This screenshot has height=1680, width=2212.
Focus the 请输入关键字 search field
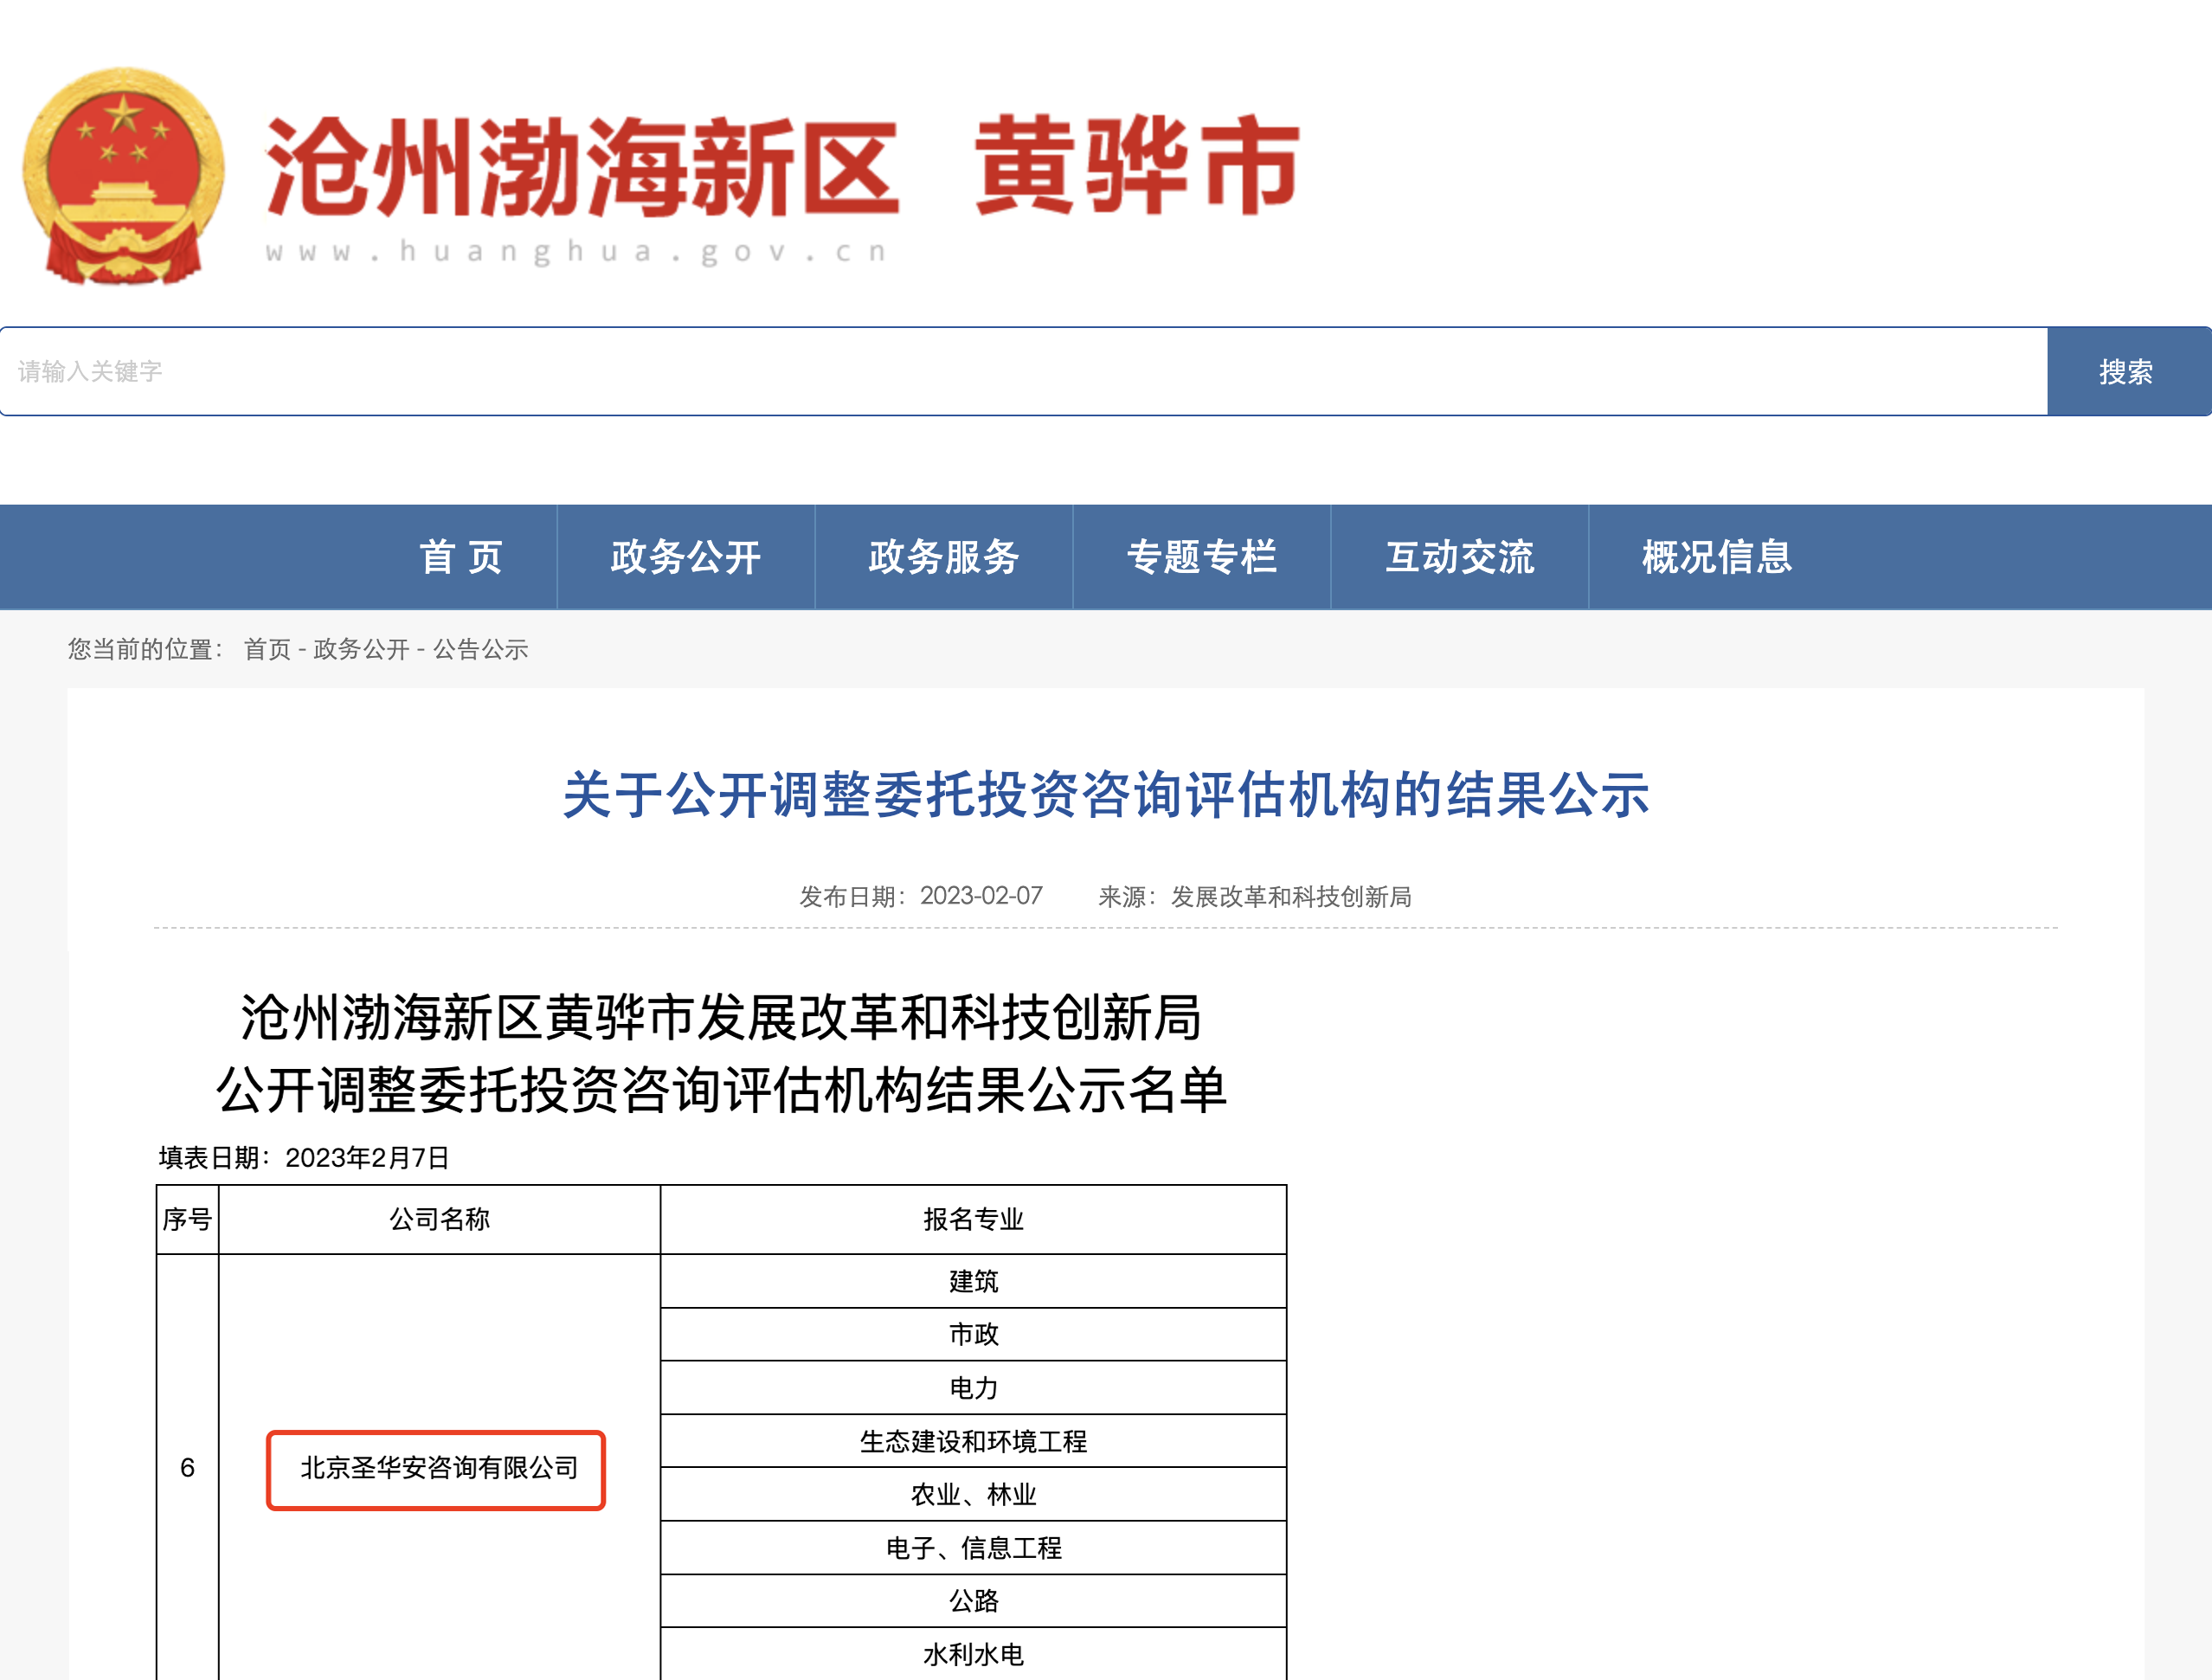1024,371
